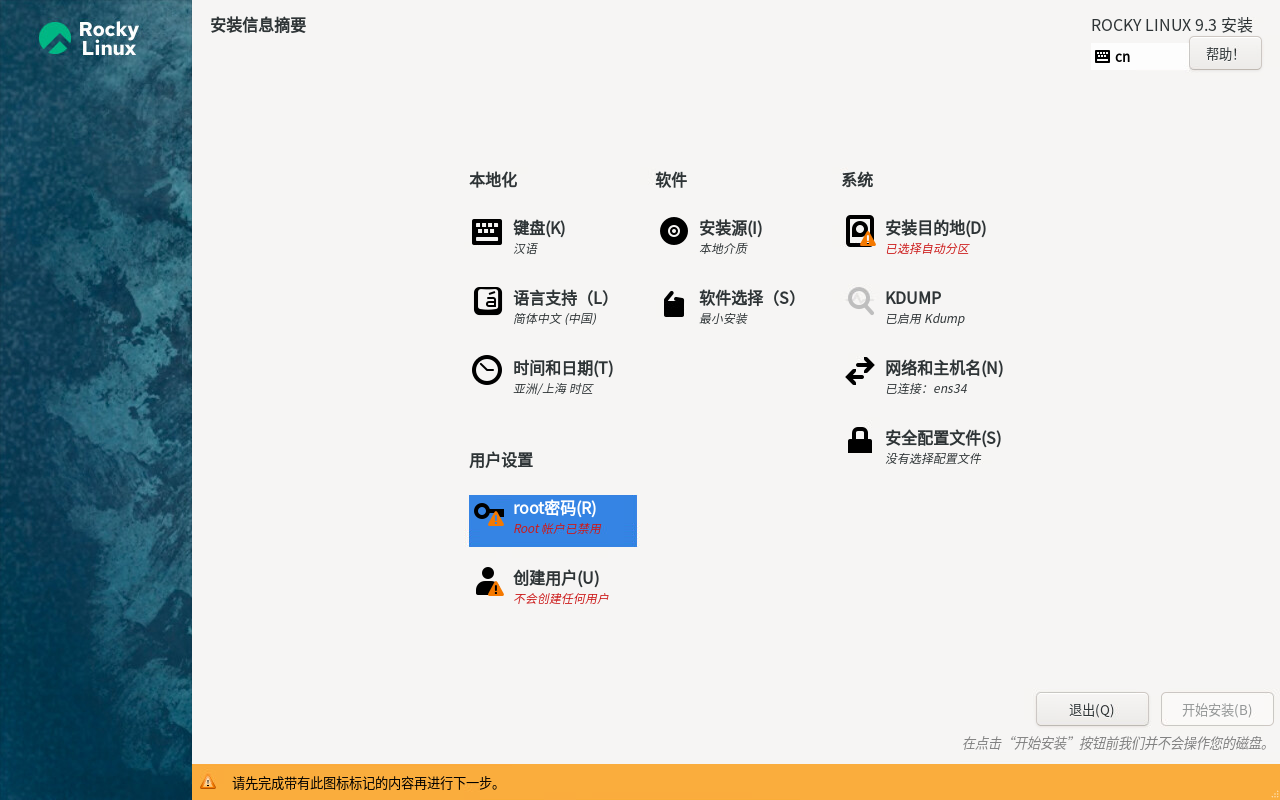Open 软件选择 (S) configuration
Image resolution: width=1280 pixels, height=800 pixels.
pos(747,298)
